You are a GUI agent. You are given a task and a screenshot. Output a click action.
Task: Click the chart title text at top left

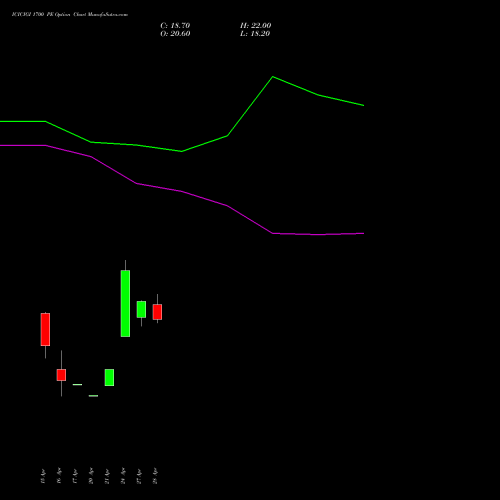70,15
